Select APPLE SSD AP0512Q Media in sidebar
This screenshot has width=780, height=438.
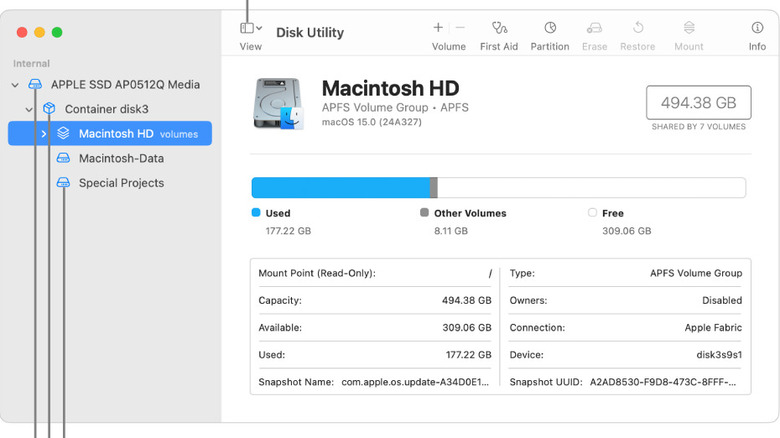pyautogui.click(x=125, y=85)
